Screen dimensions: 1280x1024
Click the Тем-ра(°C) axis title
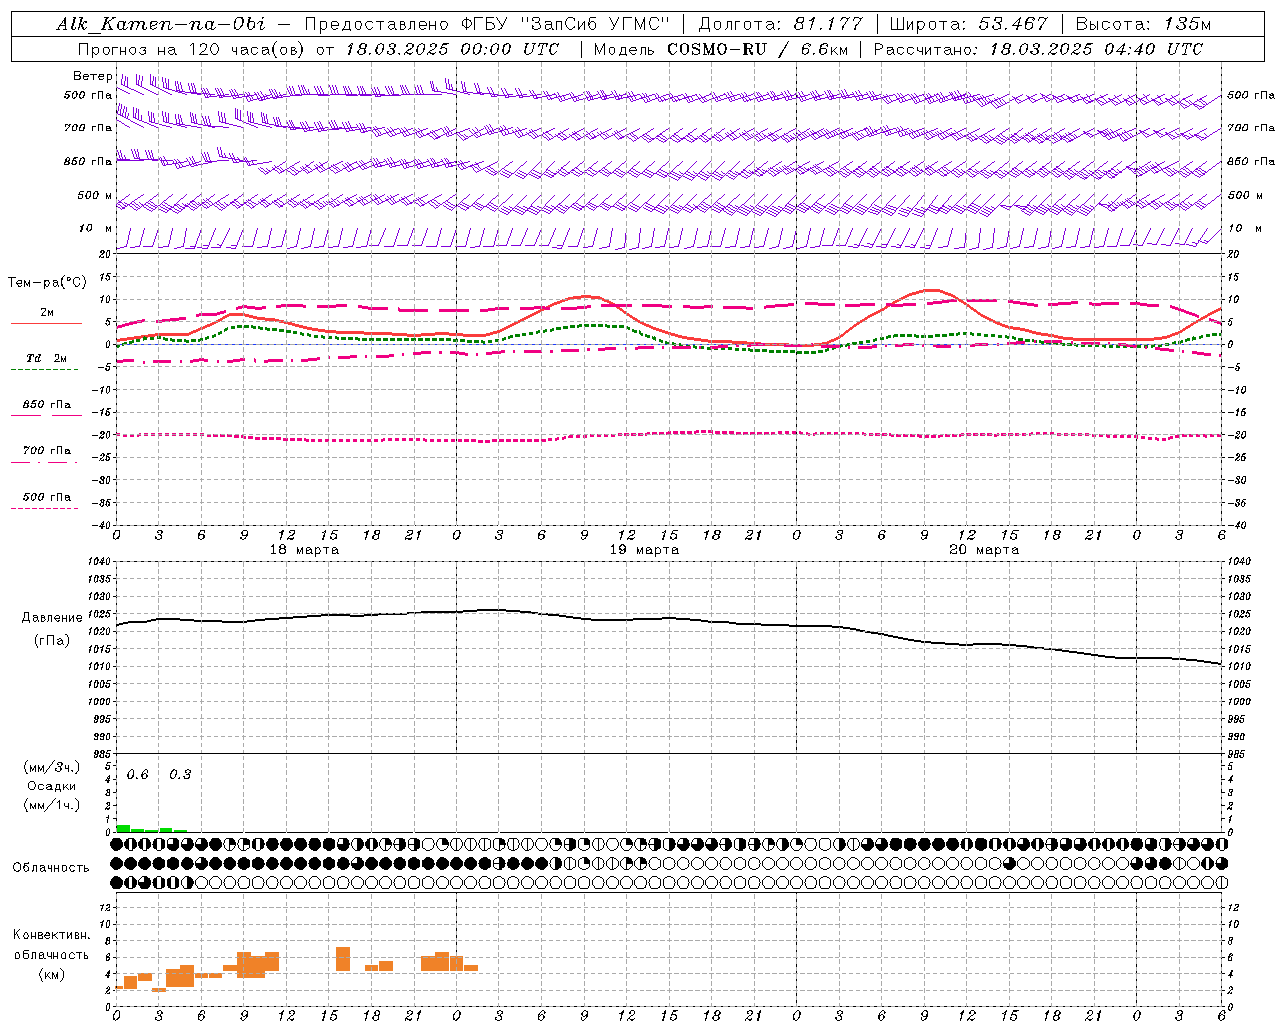pyautogui.click(x=47, y=283)
